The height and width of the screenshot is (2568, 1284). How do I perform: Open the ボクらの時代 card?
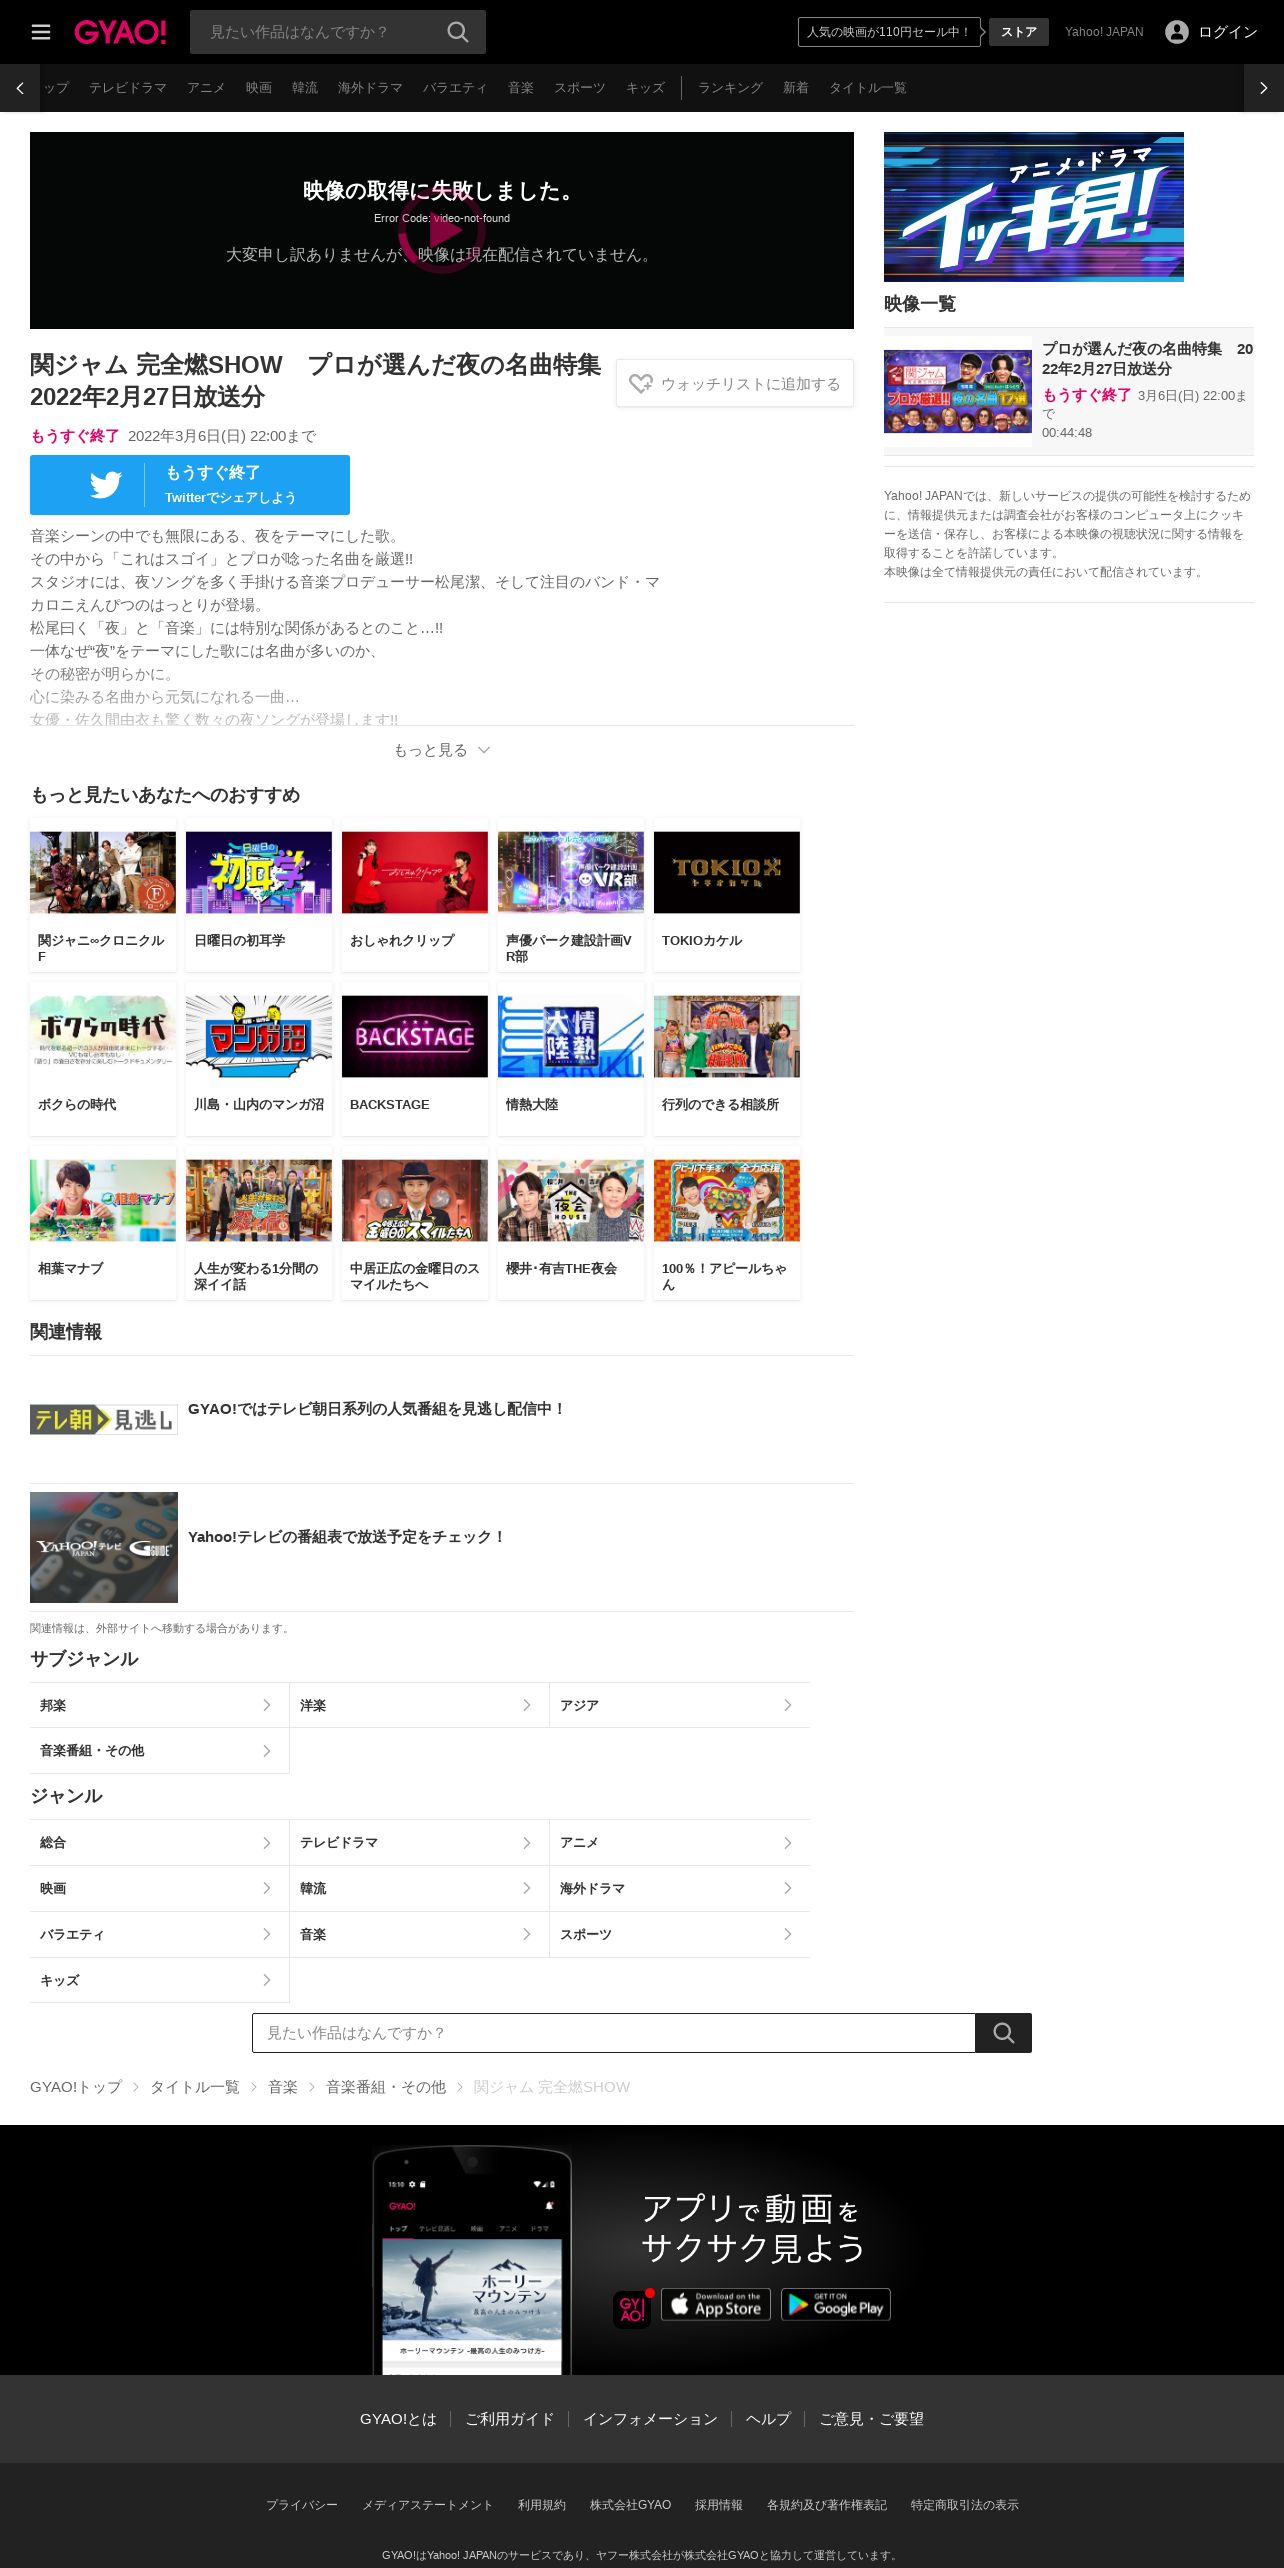[103, 1059]
